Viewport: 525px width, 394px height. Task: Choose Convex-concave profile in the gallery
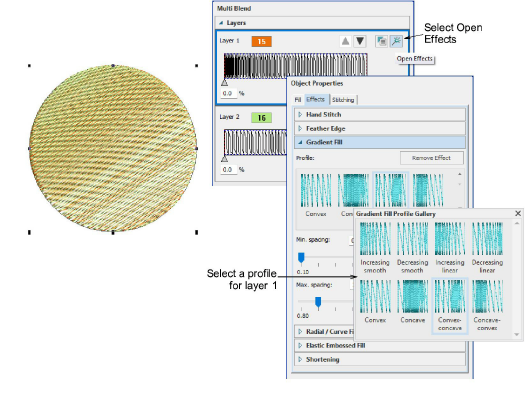(x=450, y=305)
